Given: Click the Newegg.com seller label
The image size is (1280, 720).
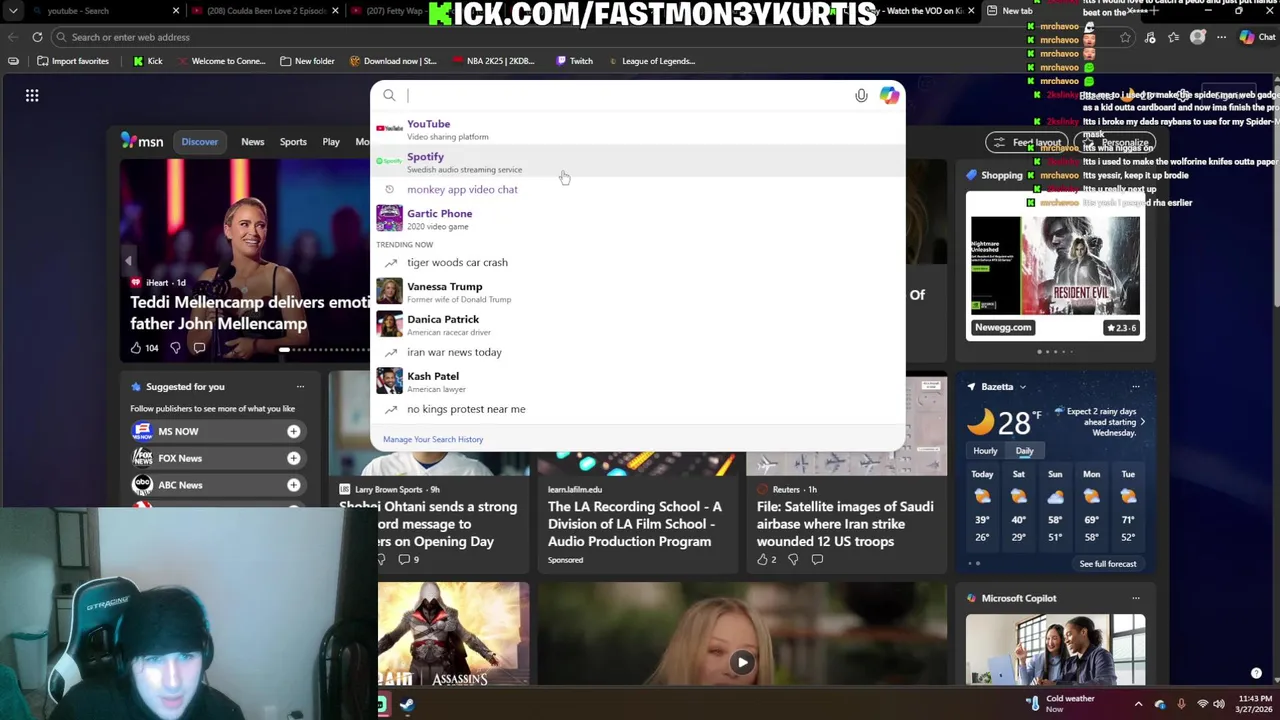Looking at the screenshot, I should (1003, 327).
